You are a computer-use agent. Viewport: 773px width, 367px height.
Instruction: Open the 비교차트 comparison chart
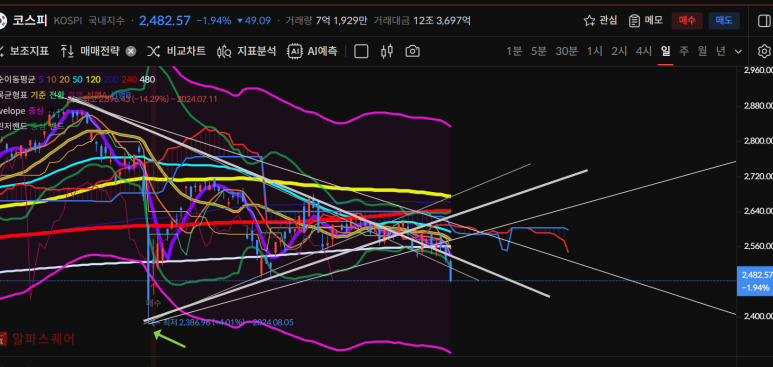tap(176, 51)
